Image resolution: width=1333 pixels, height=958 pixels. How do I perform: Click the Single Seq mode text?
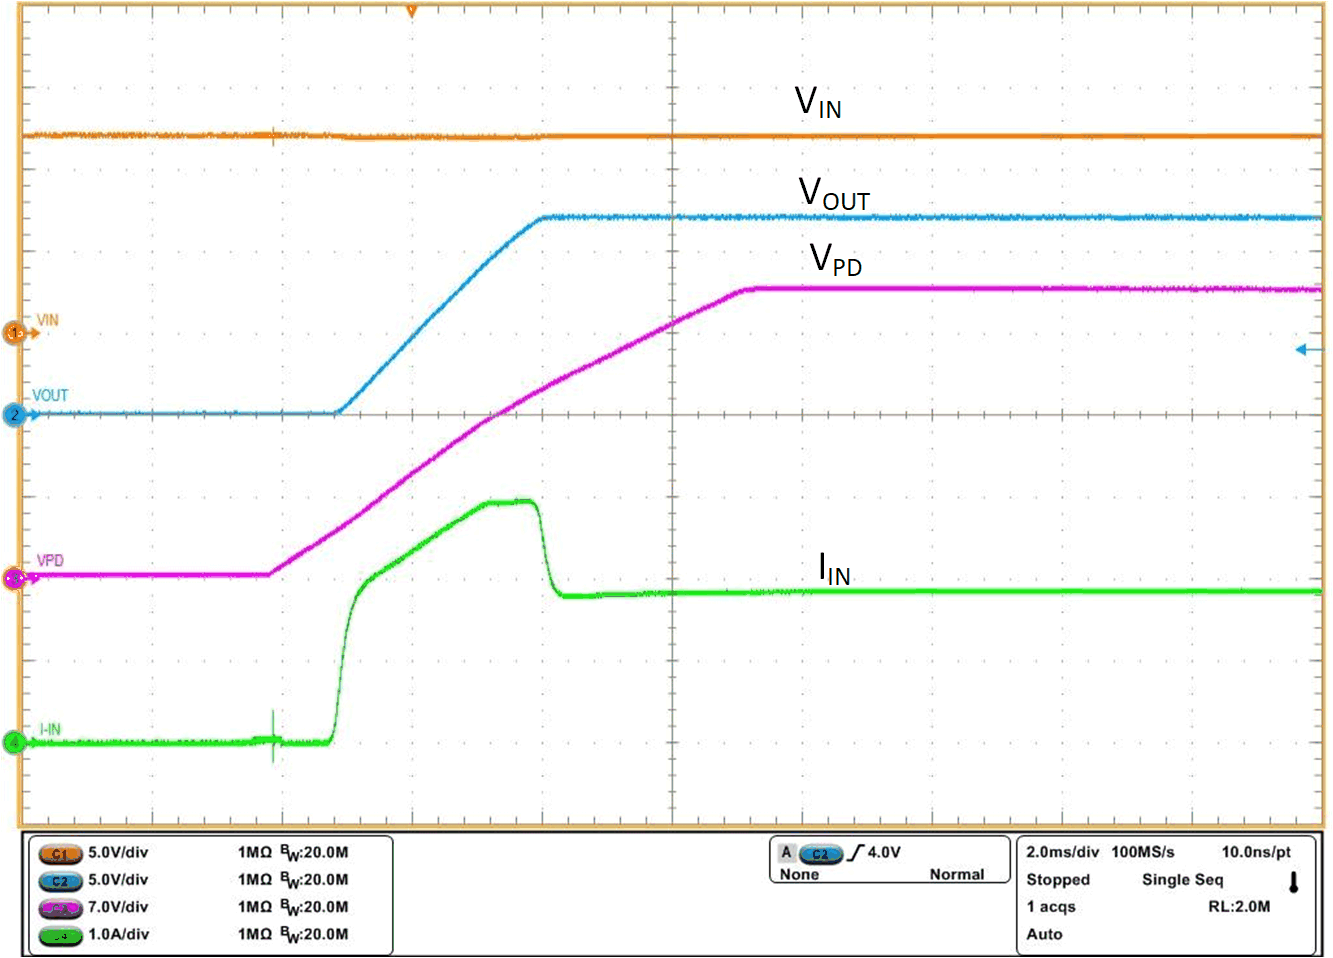point(1182,880)
